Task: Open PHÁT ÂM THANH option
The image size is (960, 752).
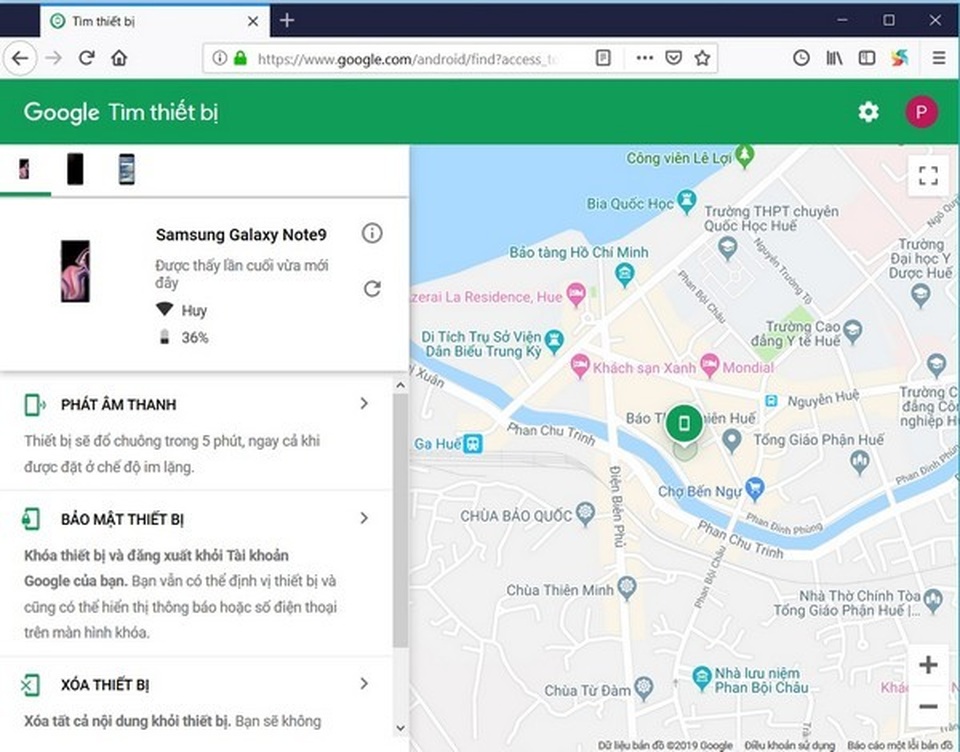Action: click(x=196, y=434)
